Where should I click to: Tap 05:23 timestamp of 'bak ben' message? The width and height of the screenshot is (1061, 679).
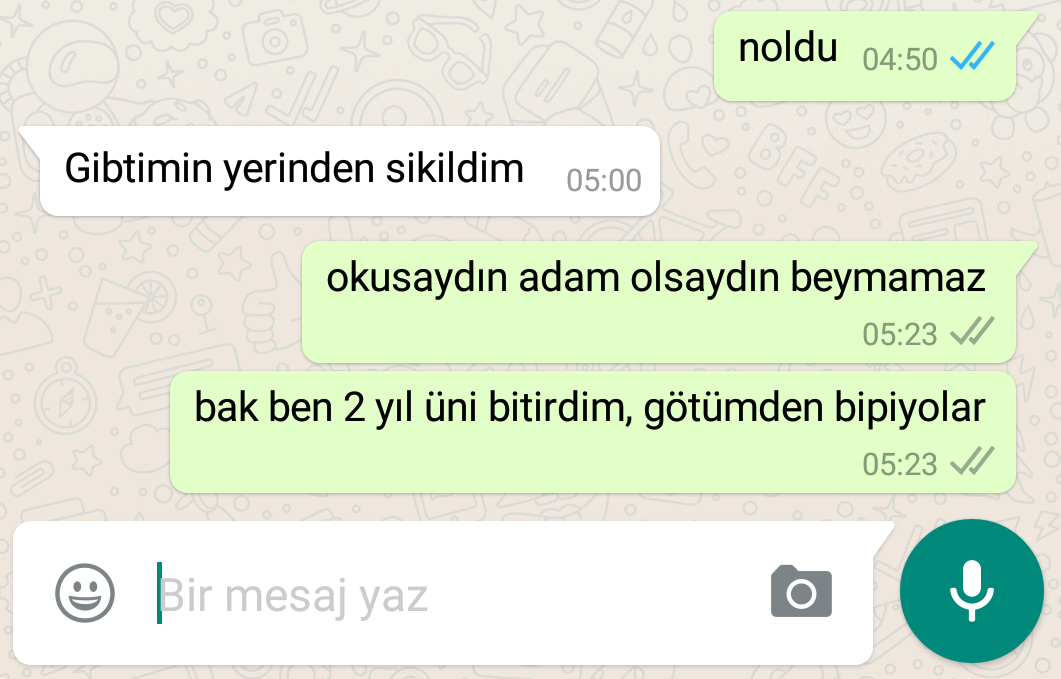[900, 464]
